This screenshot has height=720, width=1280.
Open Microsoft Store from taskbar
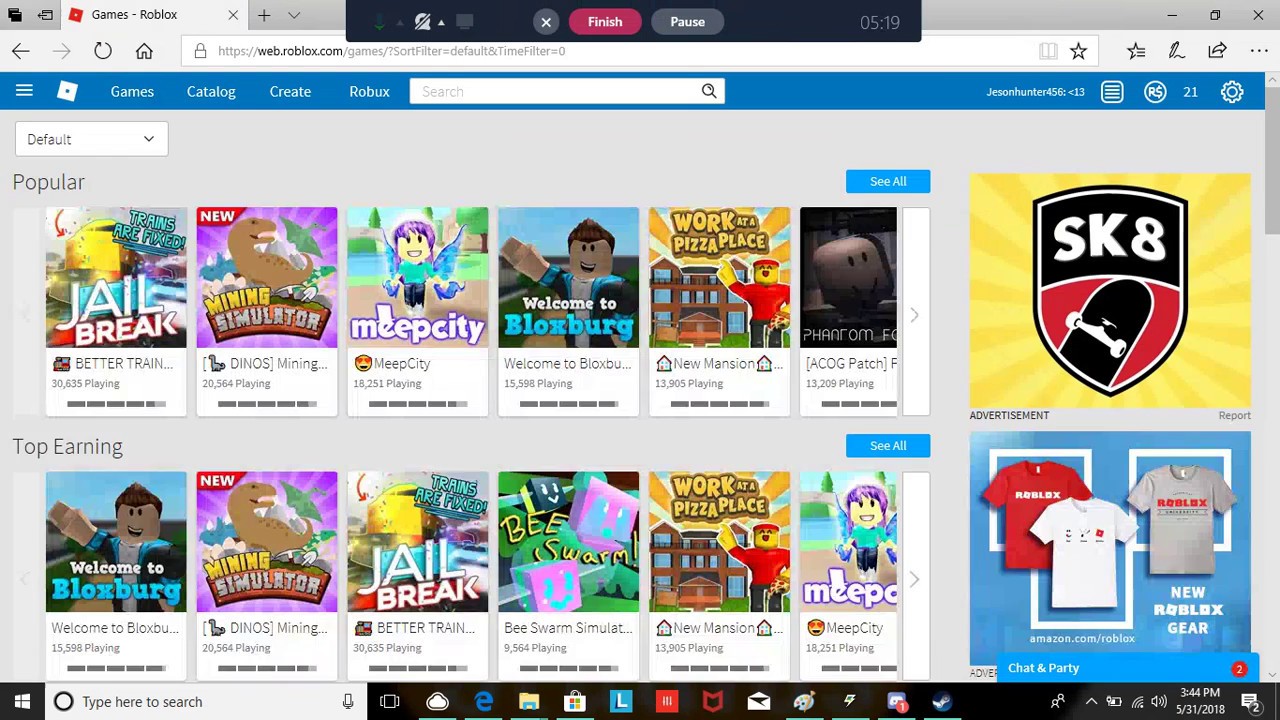[x=575, y=702]
